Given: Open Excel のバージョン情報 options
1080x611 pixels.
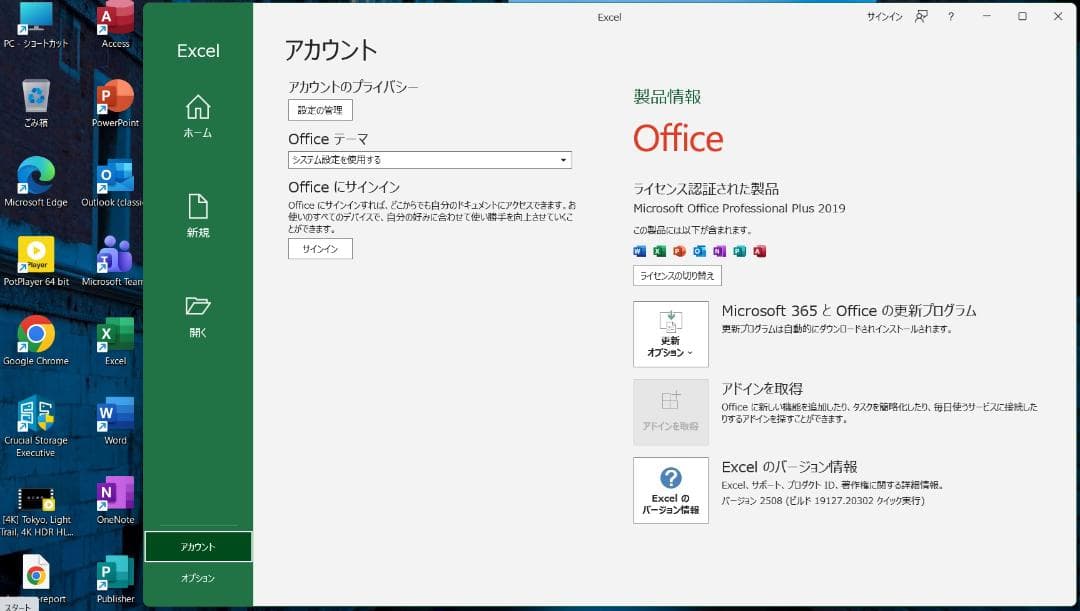Looking at the screenshot, I should [670, 490].
